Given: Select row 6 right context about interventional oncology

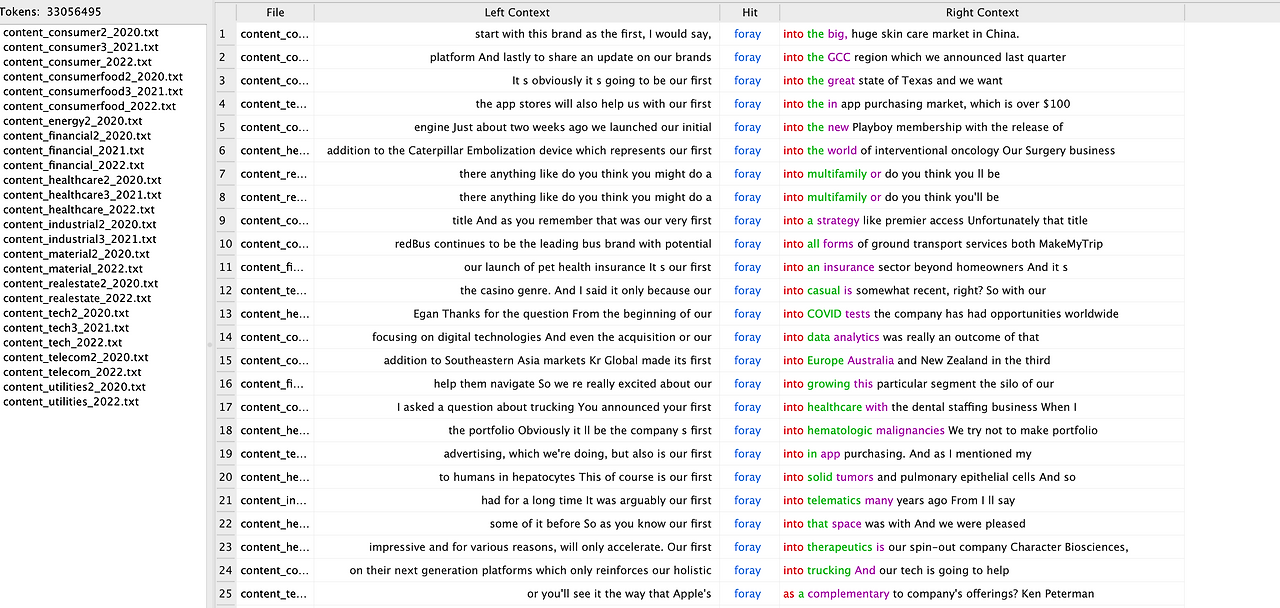Looking at the screenshot, I should pos(949,151).
